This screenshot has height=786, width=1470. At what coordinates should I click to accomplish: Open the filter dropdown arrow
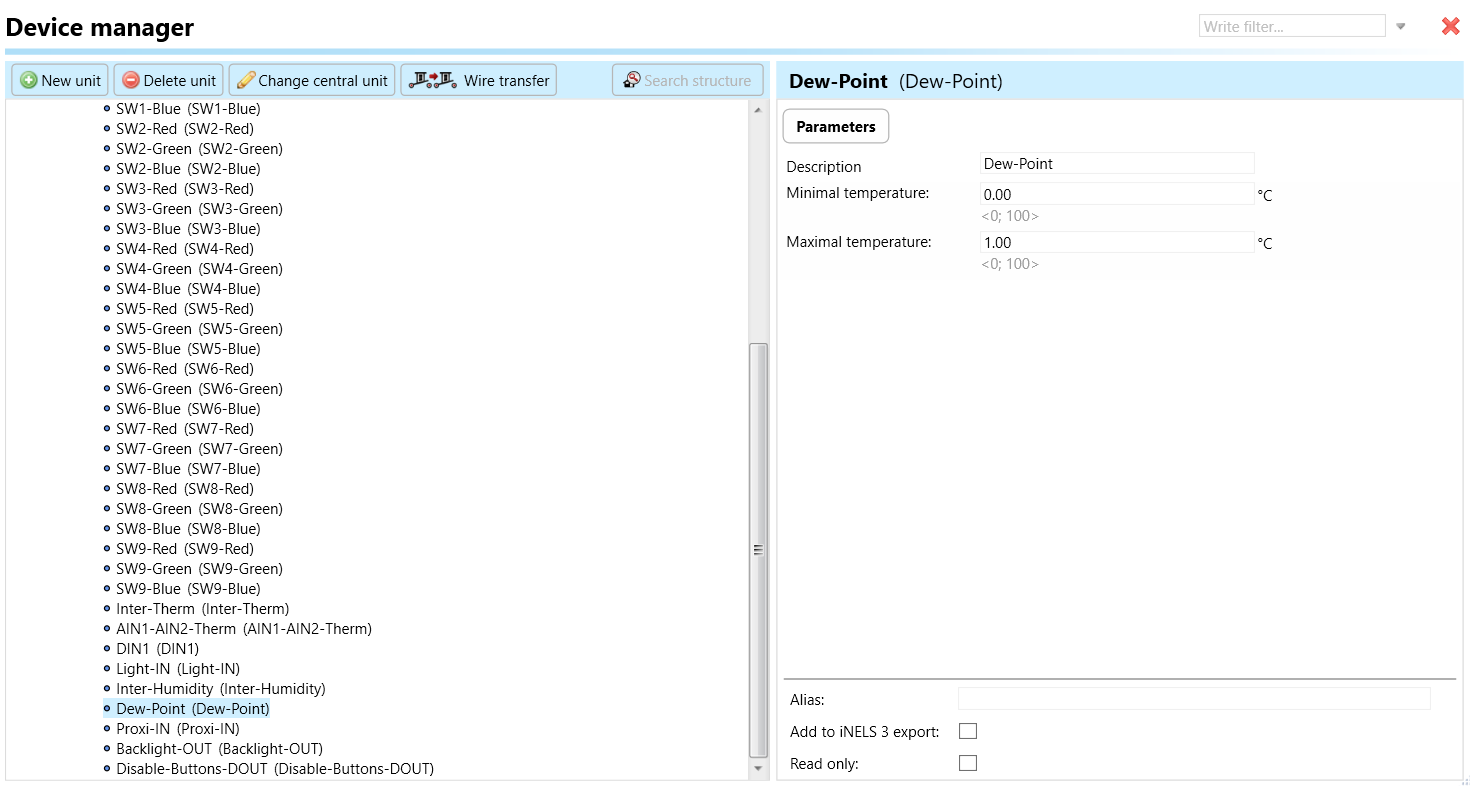(x=1401, y=27)
